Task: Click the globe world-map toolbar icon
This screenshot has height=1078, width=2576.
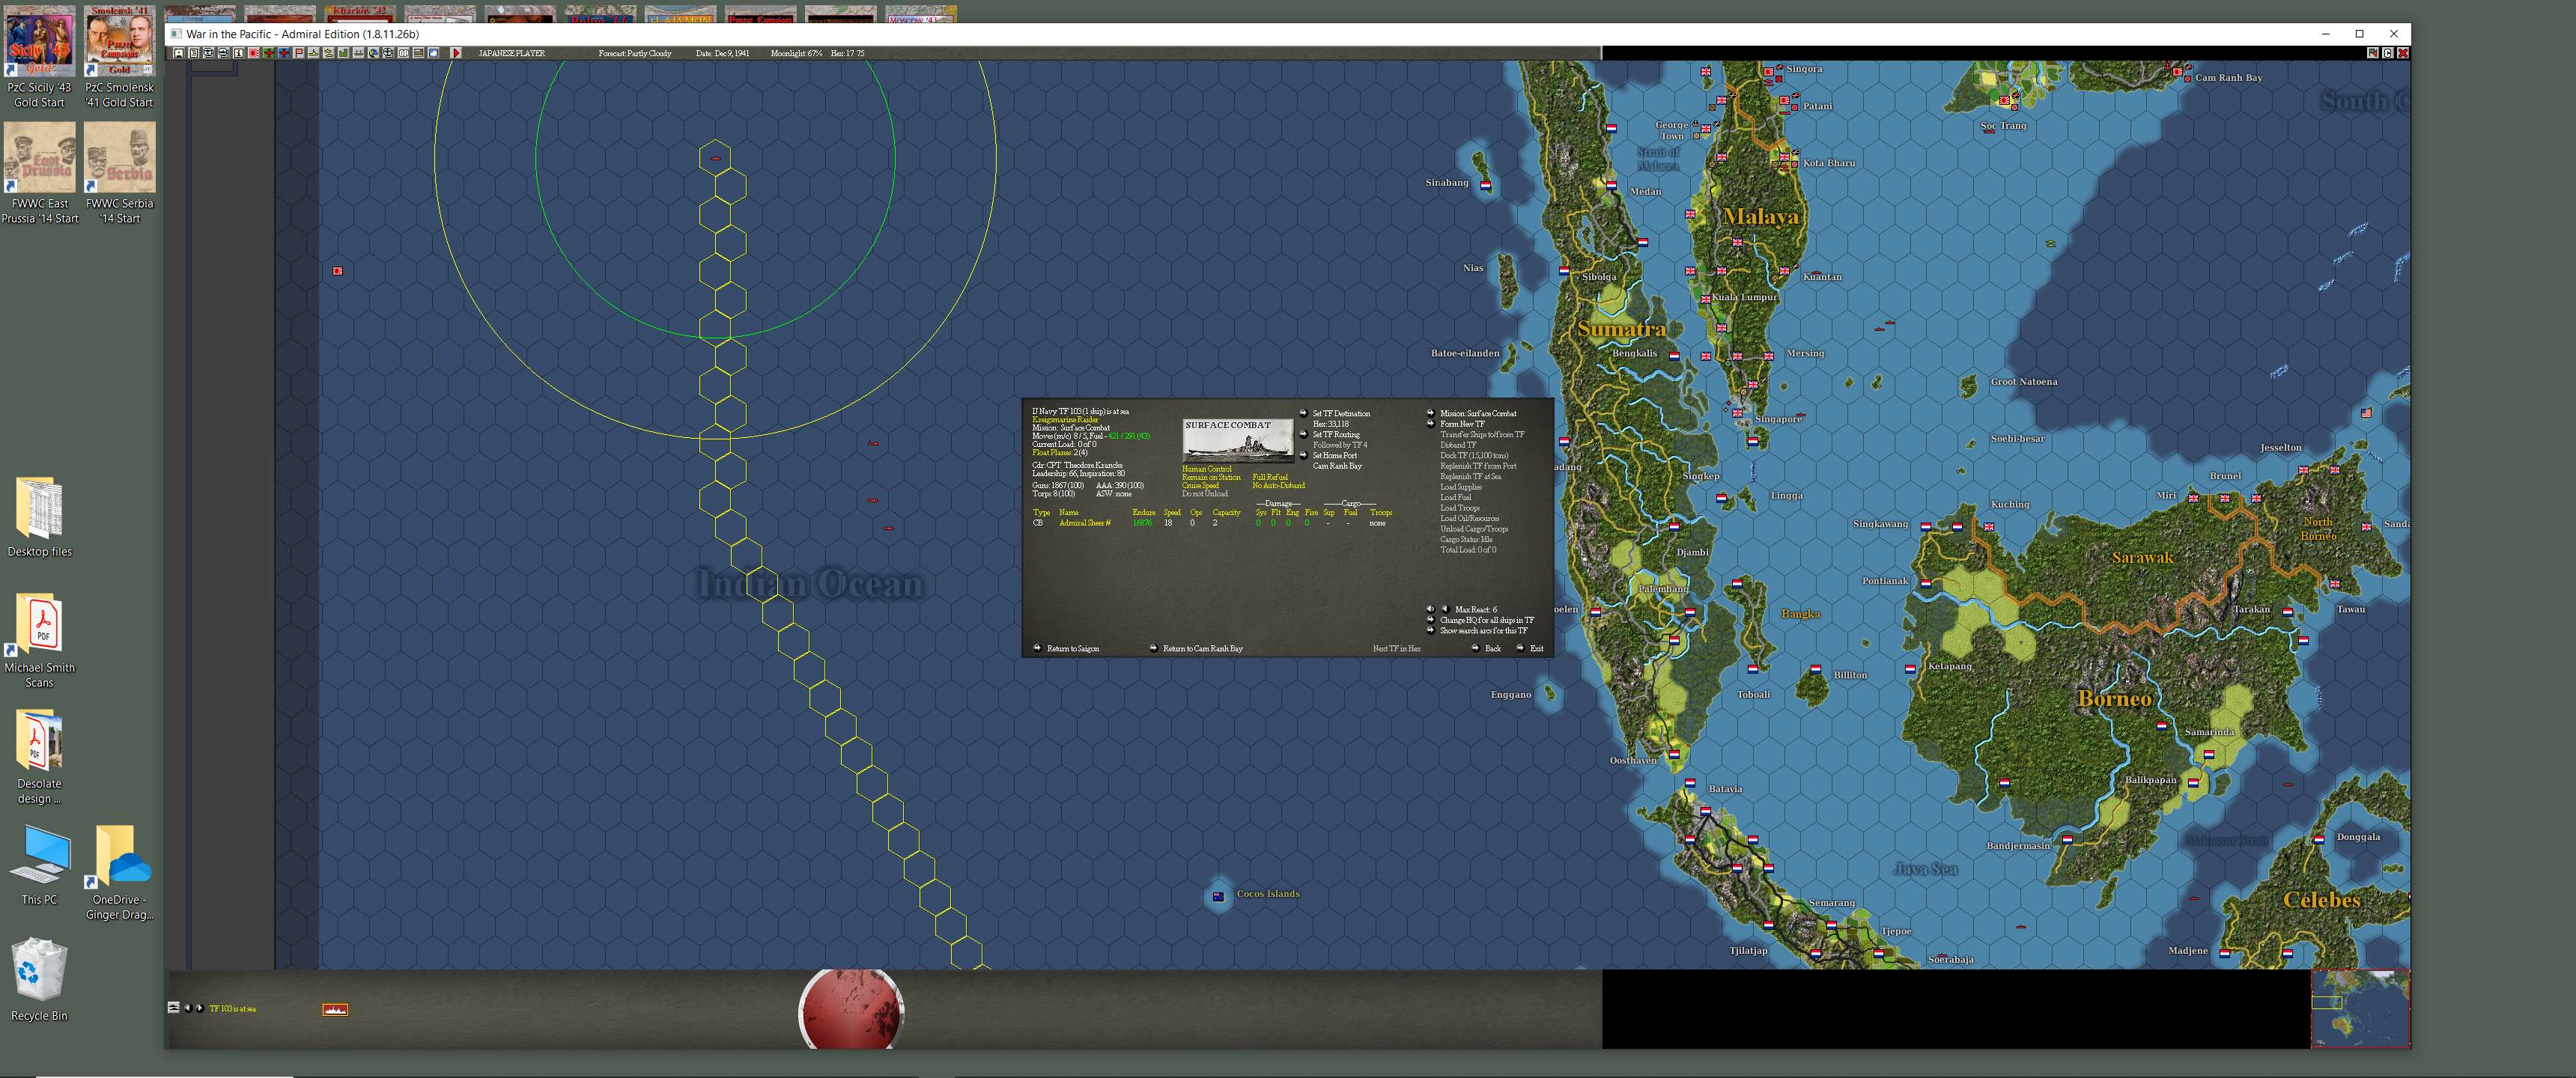Action: click(374, 52)
